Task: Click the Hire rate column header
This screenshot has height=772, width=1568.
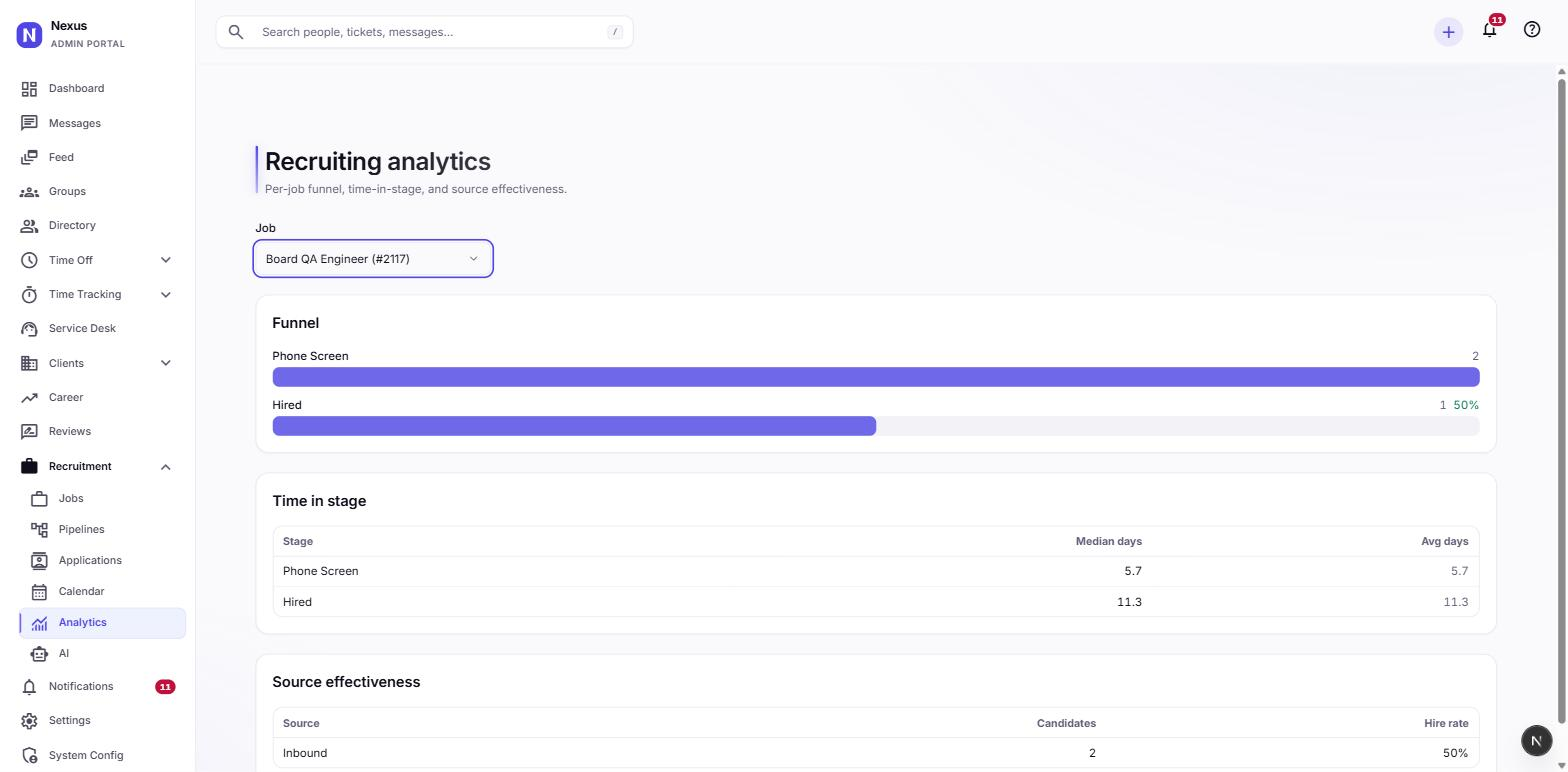Action: [x=1446, y=724]
